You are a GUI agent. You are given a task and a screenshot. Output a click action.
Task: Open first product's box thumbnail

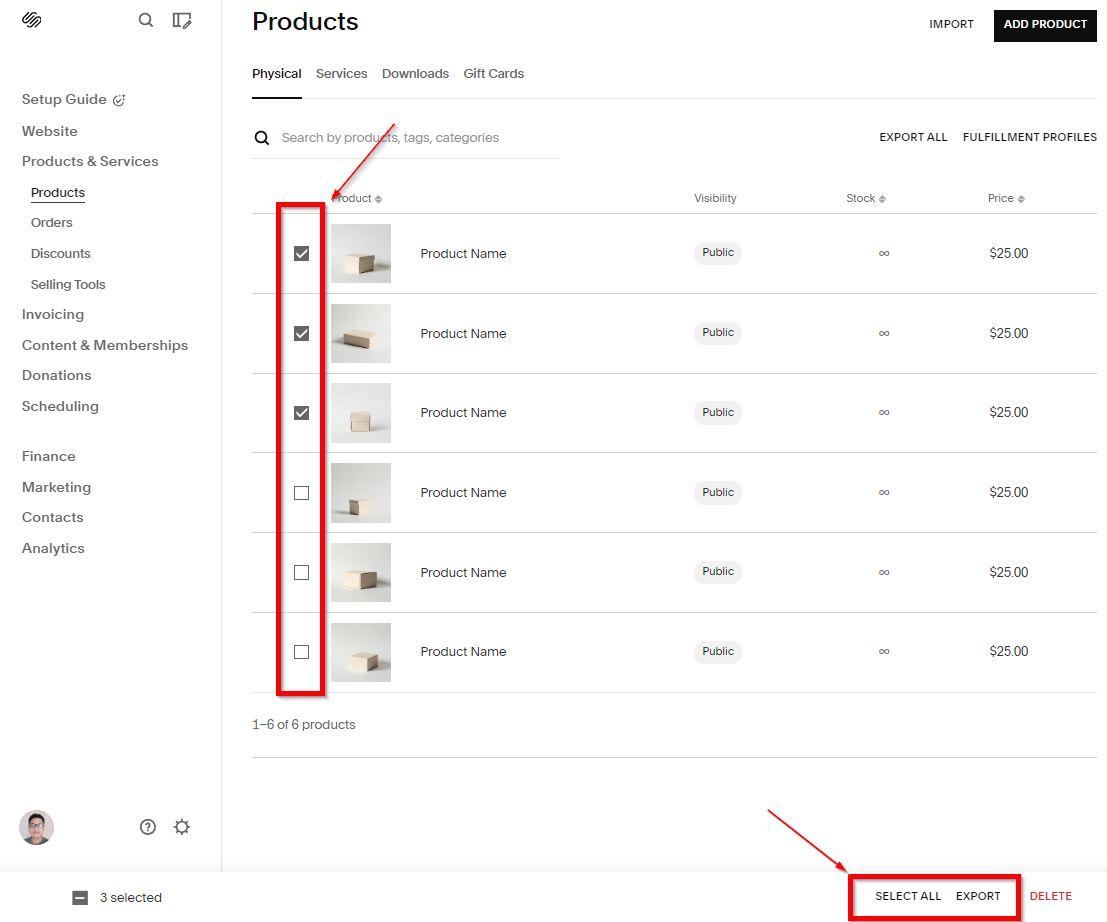tap(361, 253)
